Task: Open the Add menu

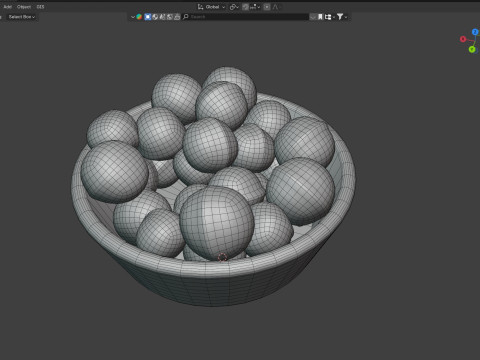Action: pos(8,7)
